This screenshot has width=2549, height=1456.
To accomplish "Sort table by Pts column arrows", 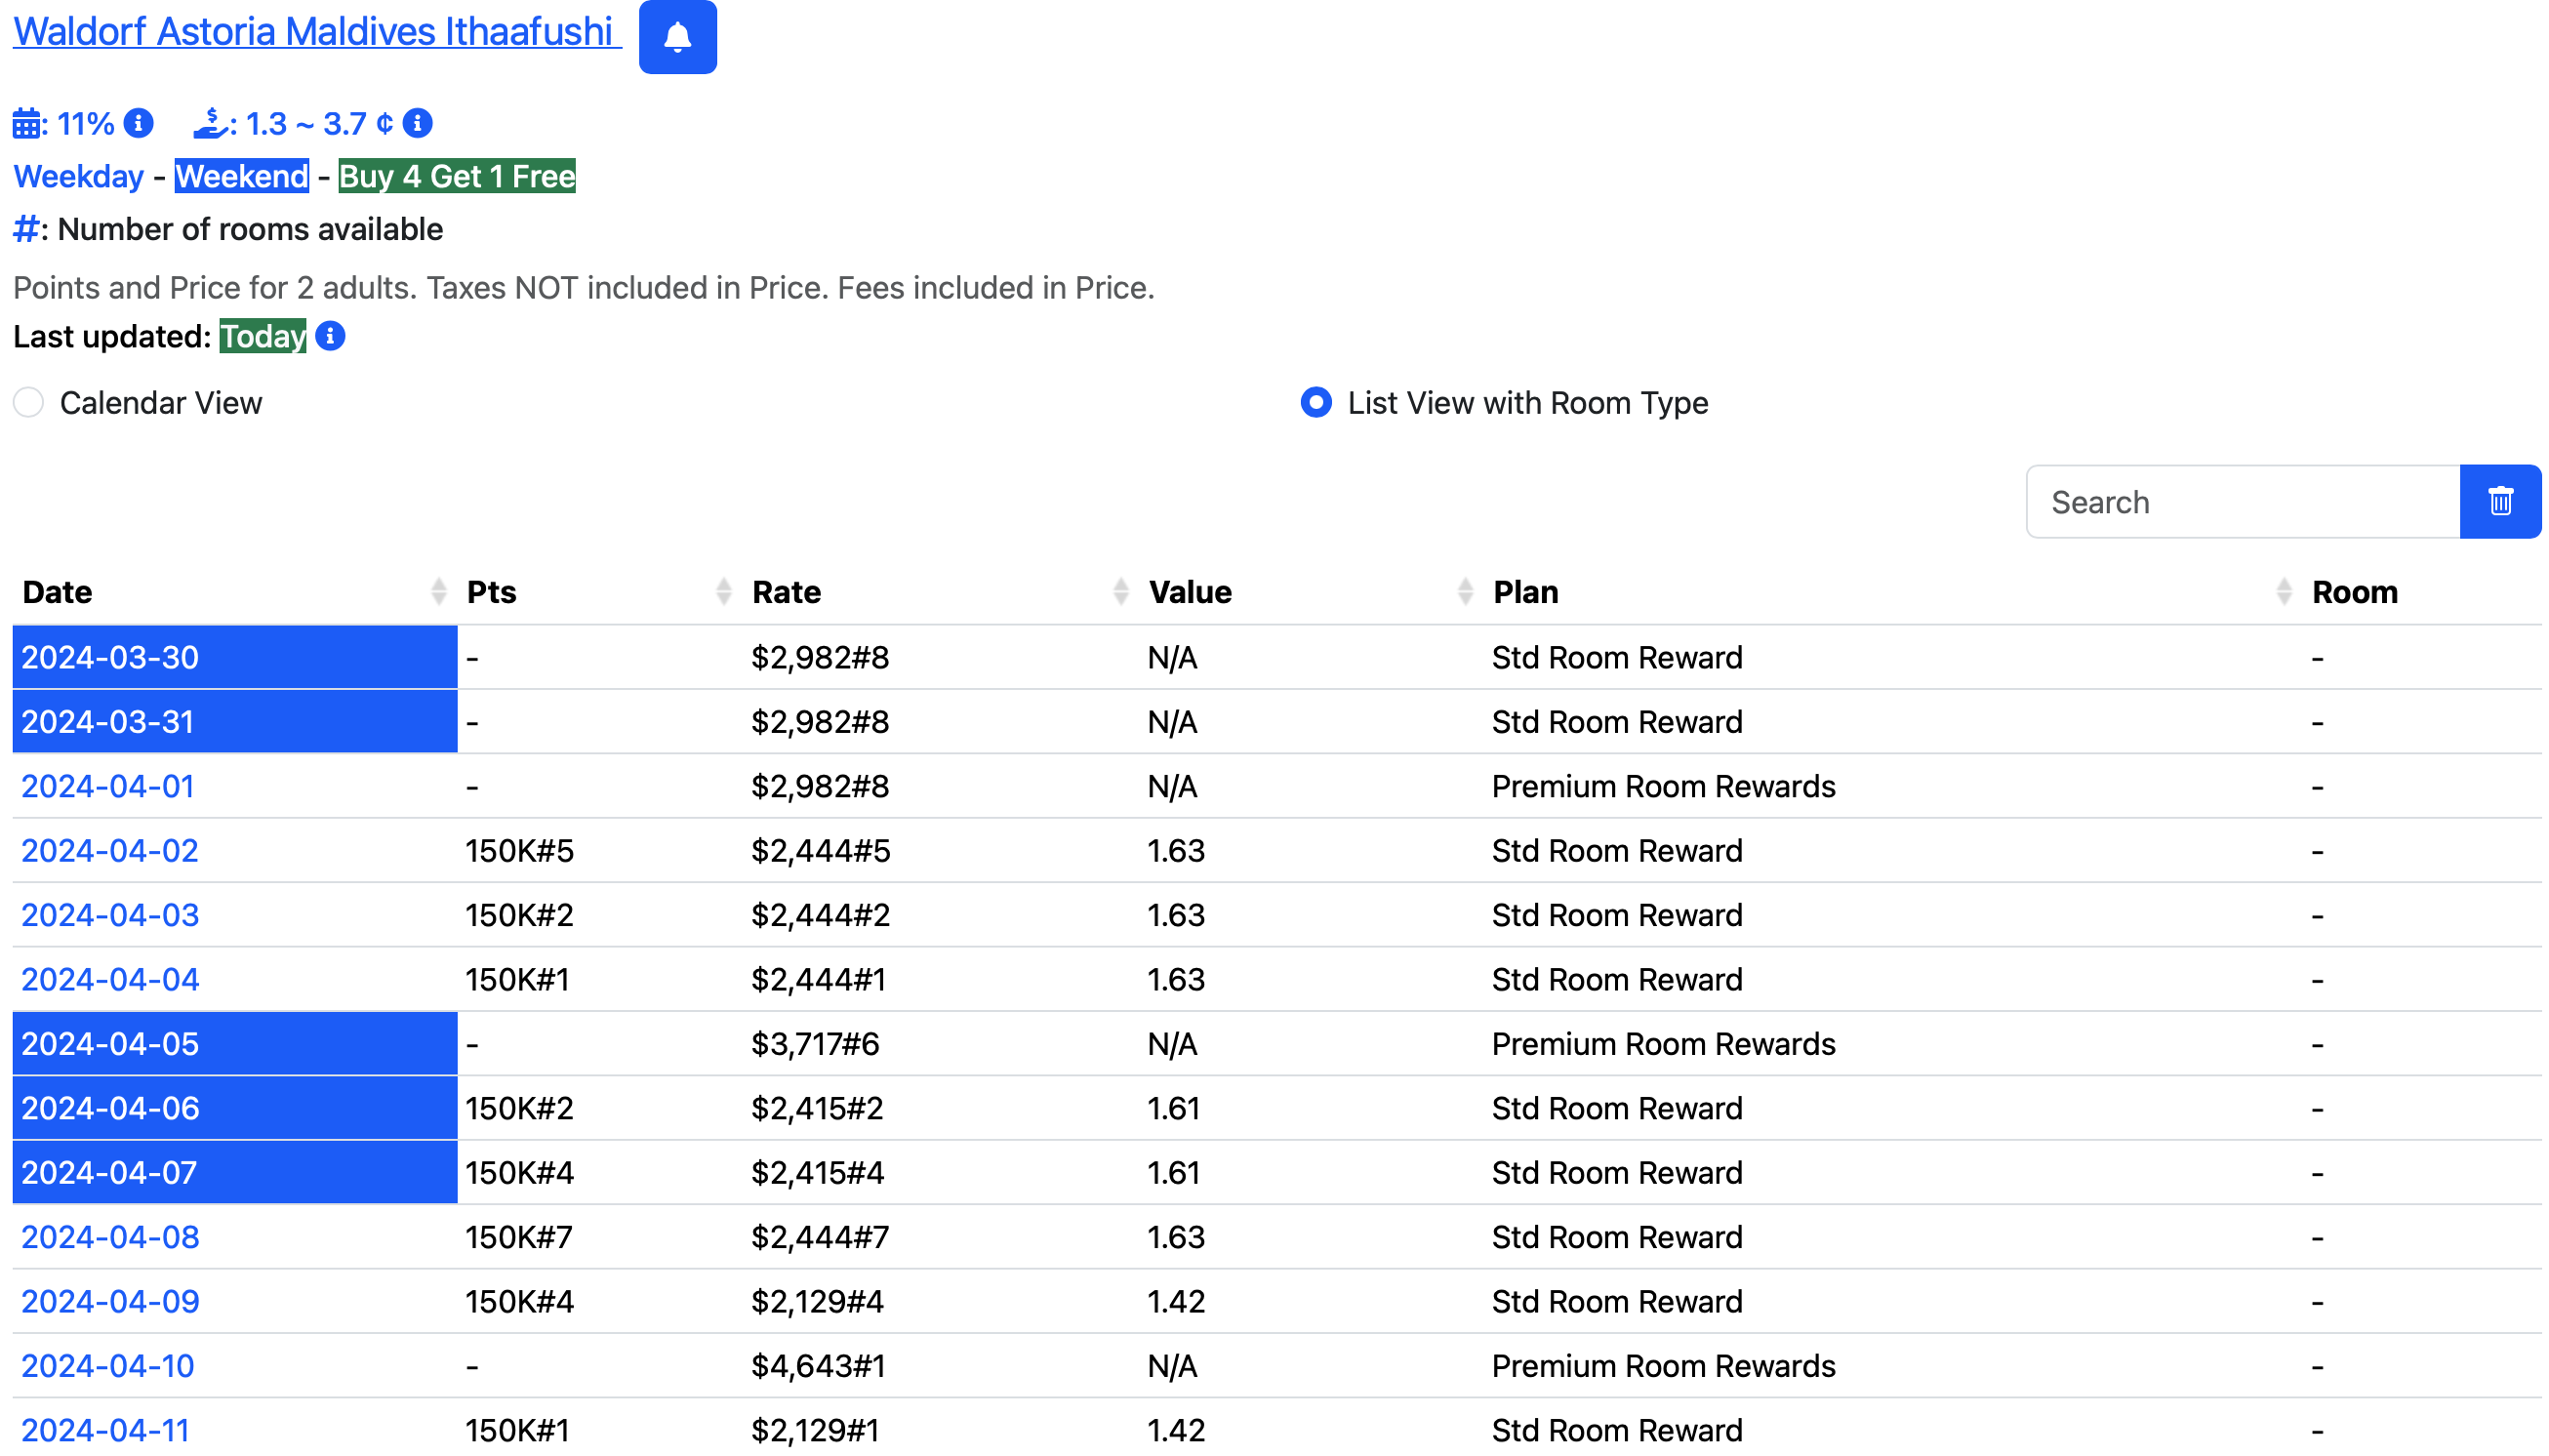I will click(x=724, y=592).
